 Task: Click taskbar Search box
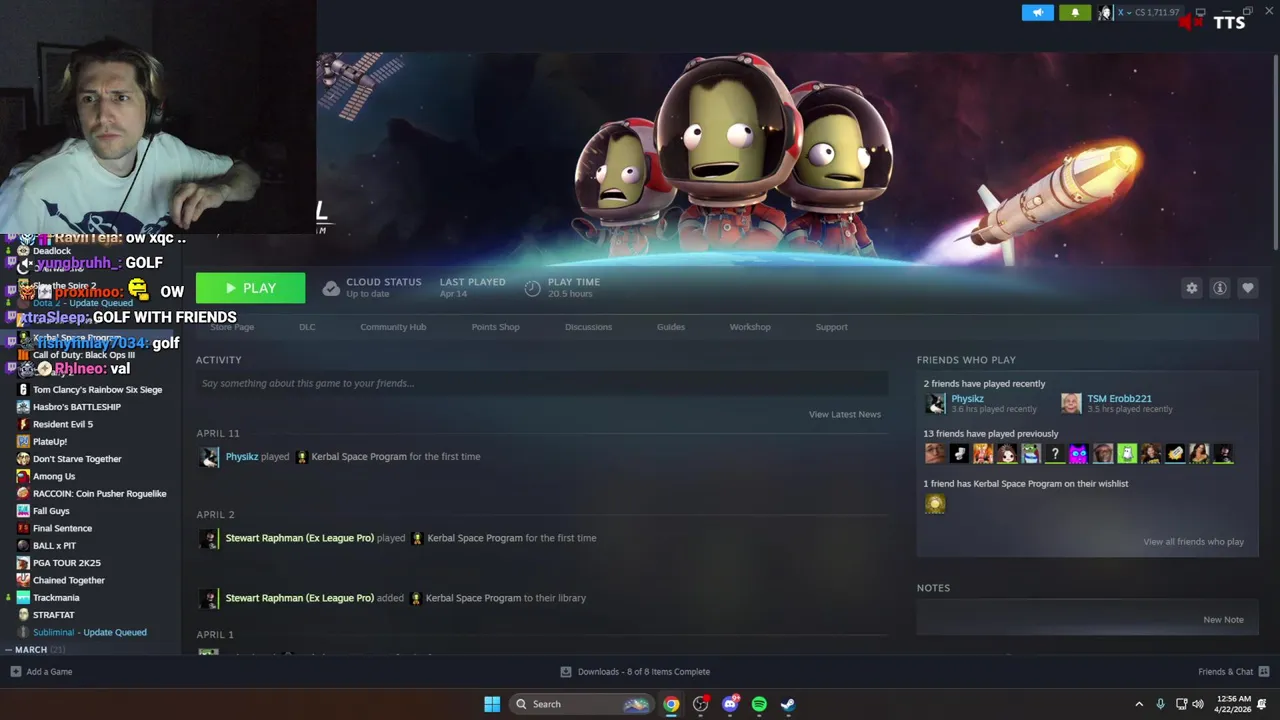(x=581, y=704)
